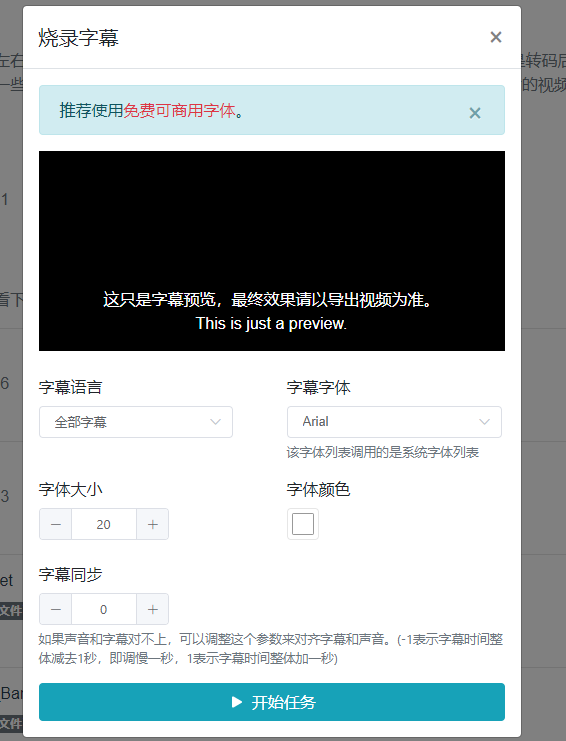Click the chevron arrow in the subtitle language dropdown
Image resolution: width=566 pixels, height=741 pixels.
tap(215, 422)
